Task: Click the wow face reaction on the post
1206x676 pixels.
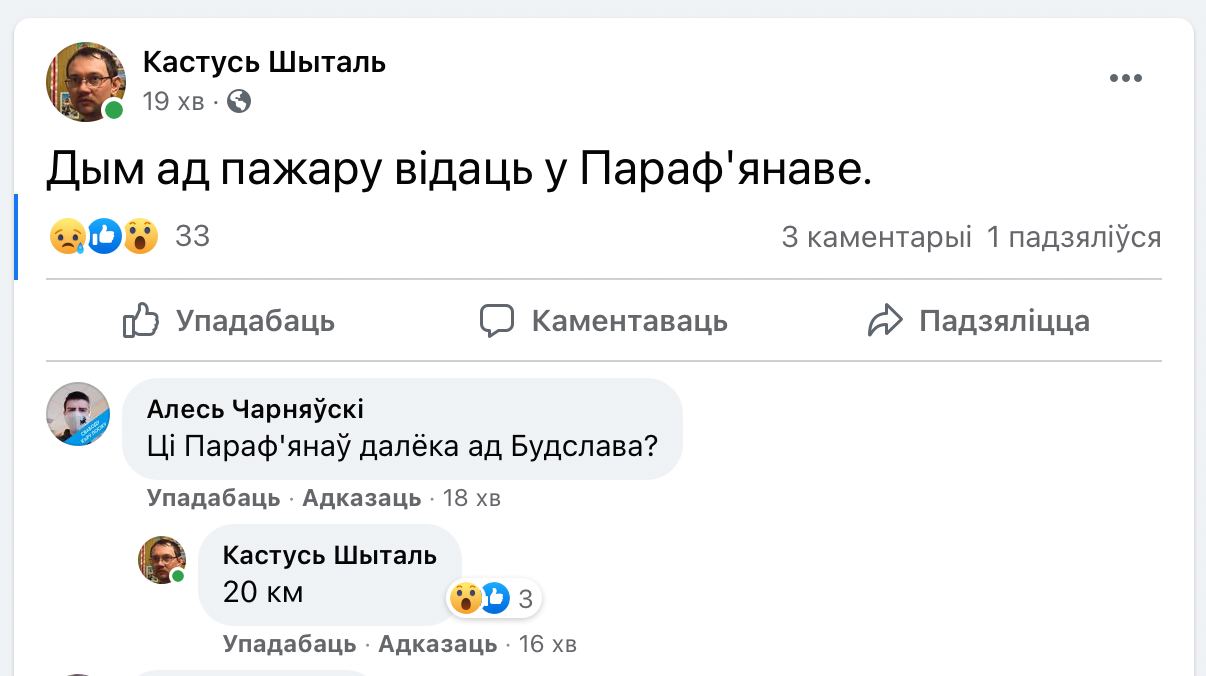Action: pos(141,237)
